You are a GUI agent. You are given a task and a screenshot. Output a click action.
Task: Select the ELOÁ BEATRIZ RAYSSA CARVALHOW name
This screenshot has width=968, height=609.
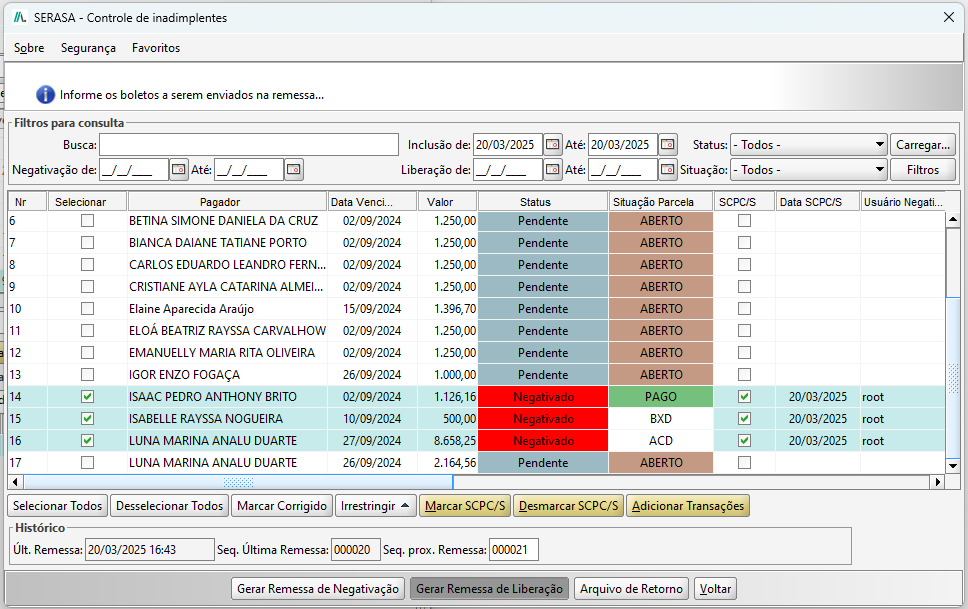point(227,330)
